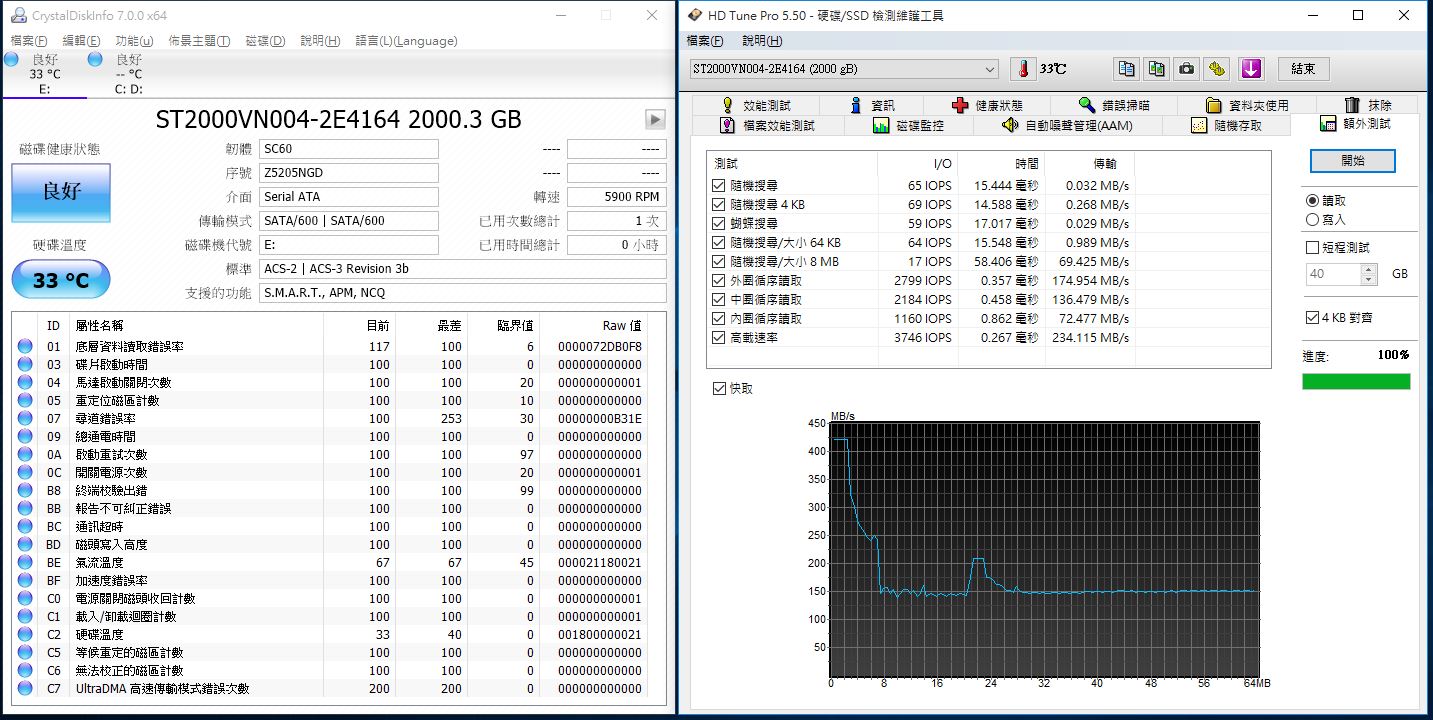Toggle the 4 KB 對齊 checkbox
The image size is (1433, 720).
[1312, 318]
